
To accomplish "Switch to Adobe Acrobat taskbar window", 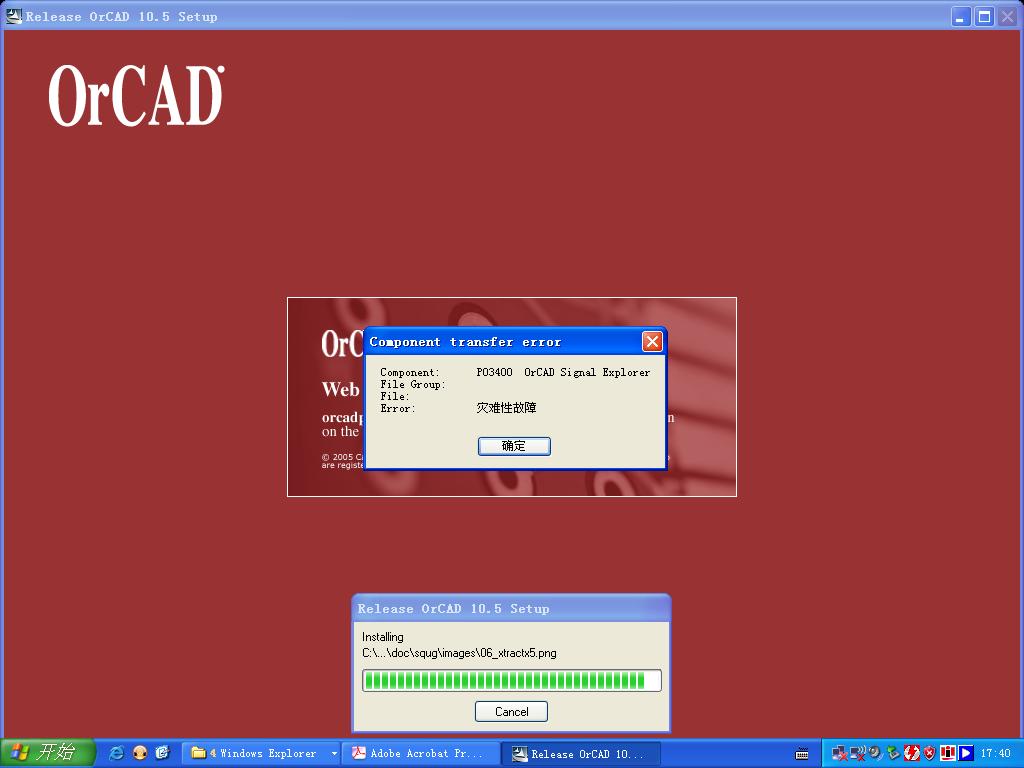I will 423,753.
